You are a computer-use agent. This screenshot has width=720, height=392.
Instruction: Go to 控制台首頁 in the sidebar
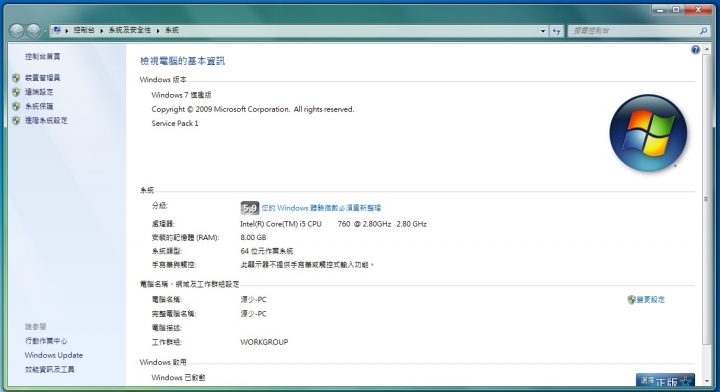43,56
